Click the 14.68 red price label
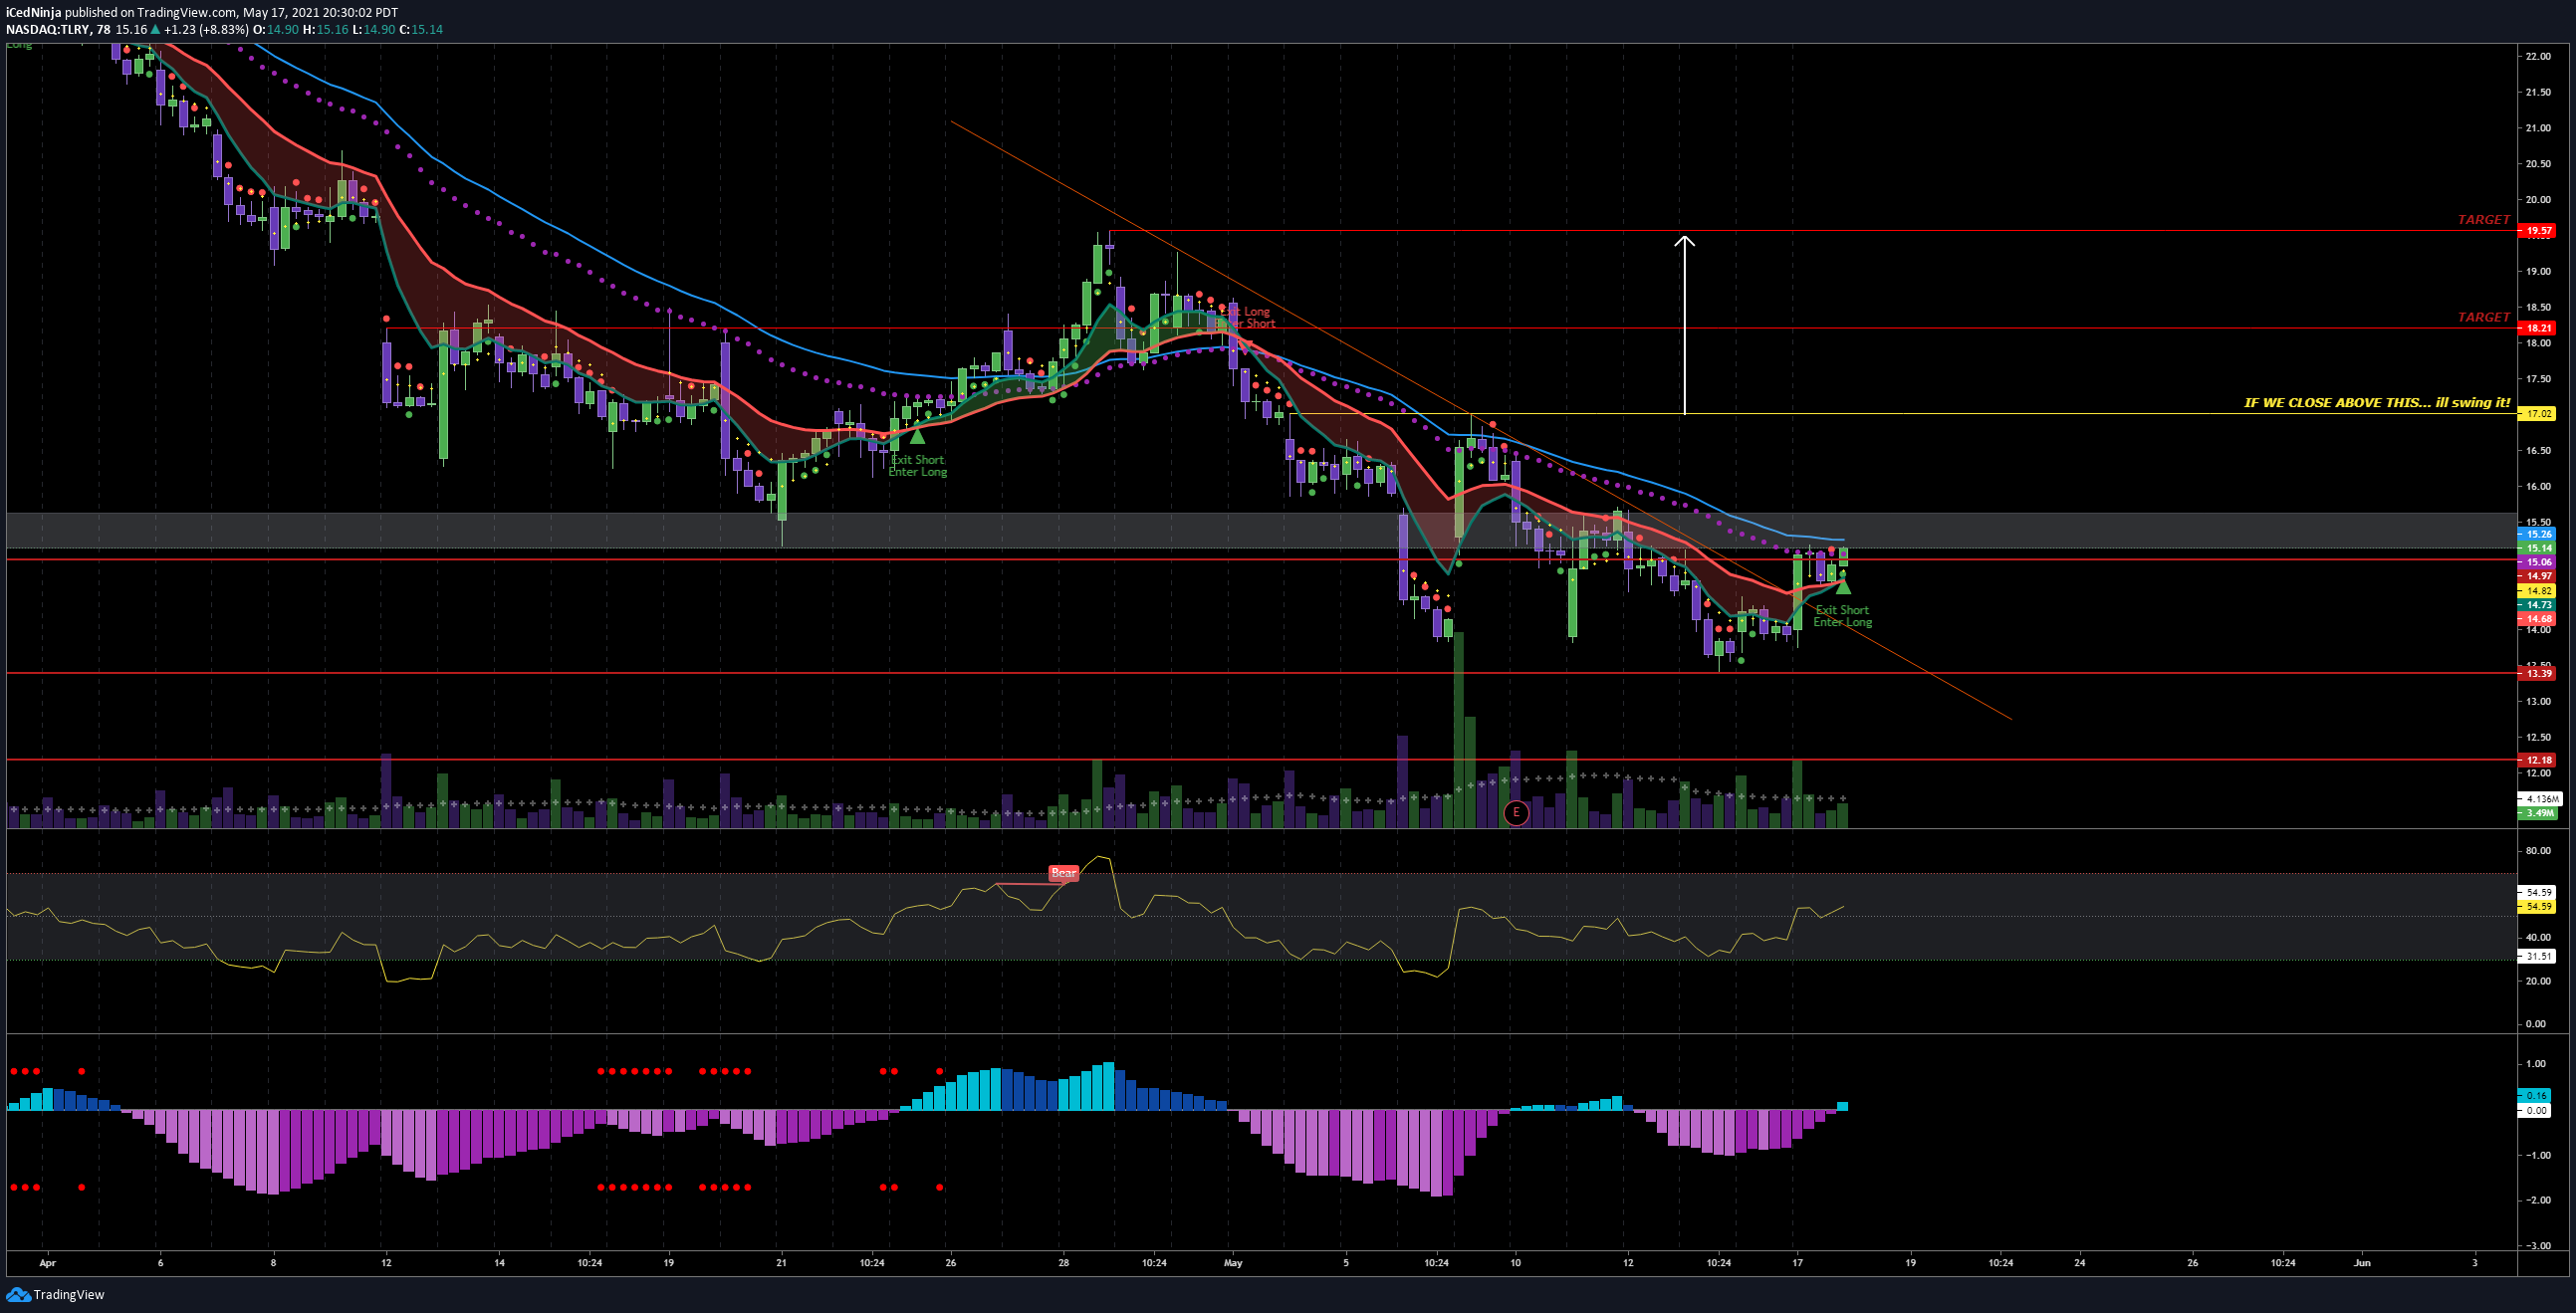 [2539, 619]
